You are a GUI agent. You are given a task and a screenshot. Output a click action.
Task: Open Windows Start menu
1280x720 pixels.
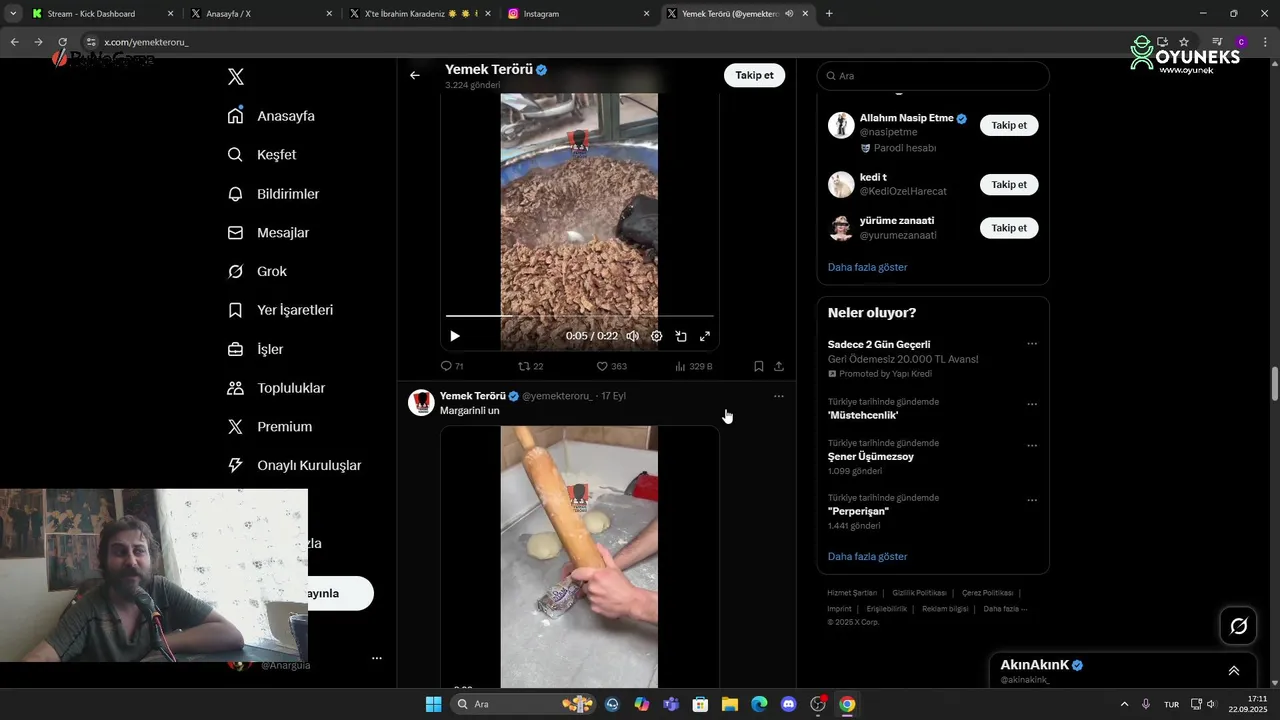(433, 704)
